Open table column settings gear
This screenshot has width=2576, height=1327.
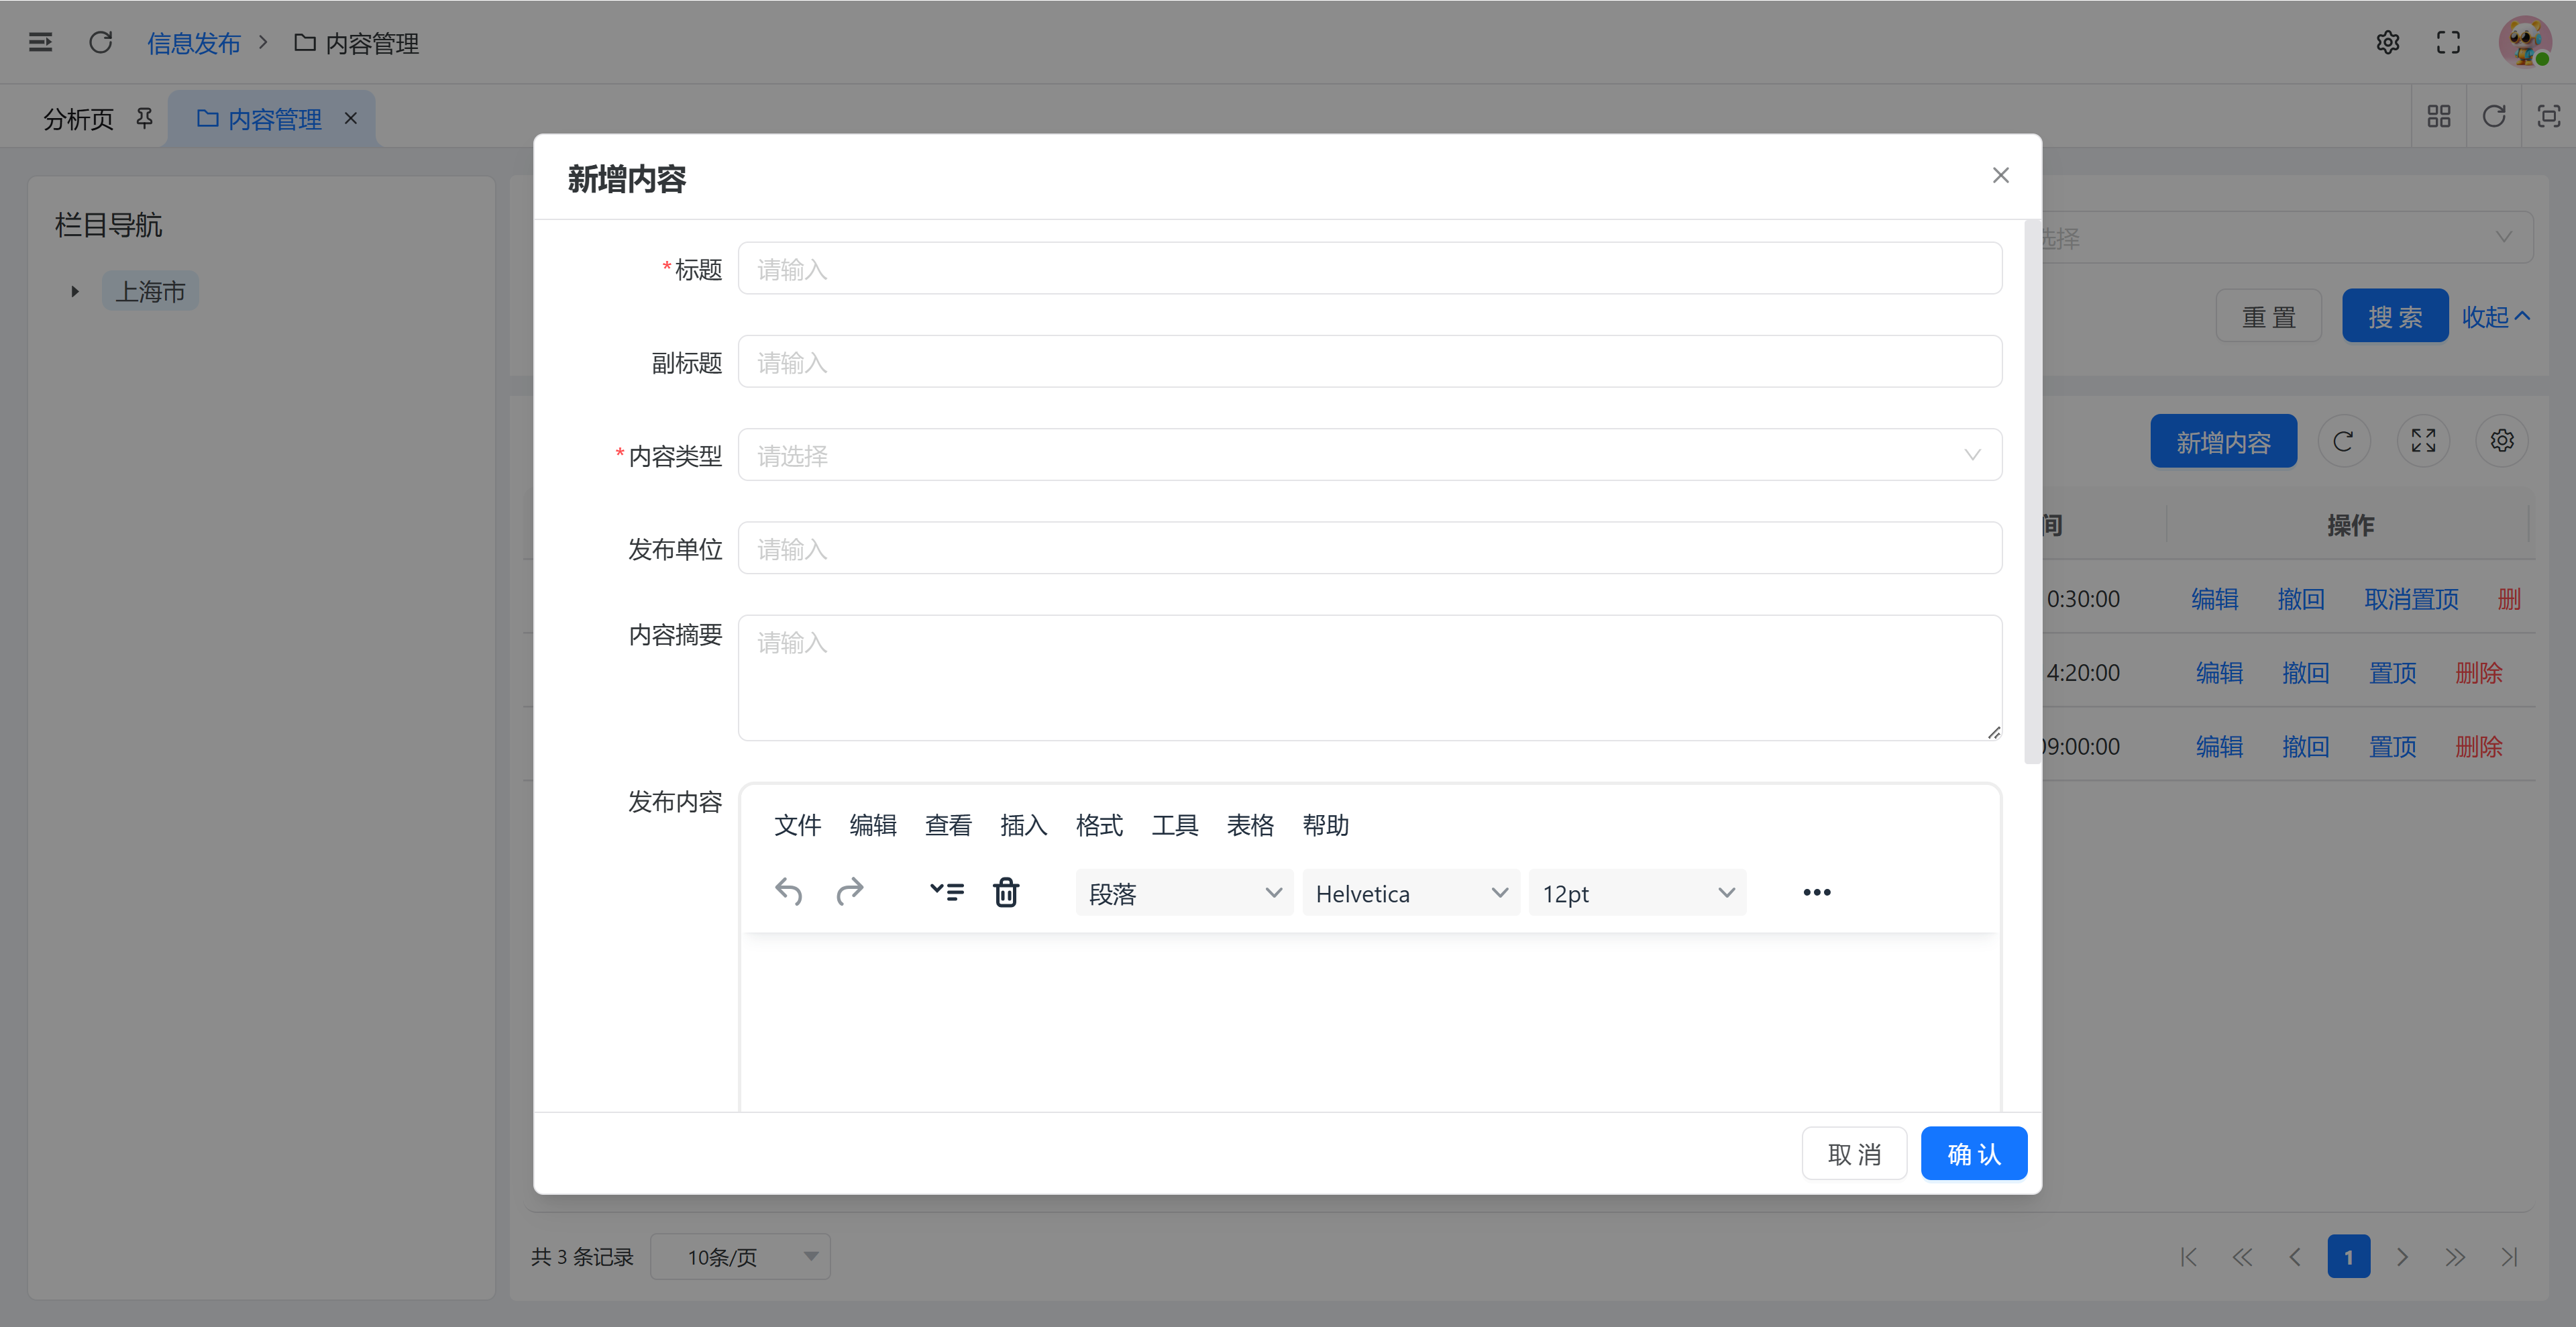[2502, 441]
